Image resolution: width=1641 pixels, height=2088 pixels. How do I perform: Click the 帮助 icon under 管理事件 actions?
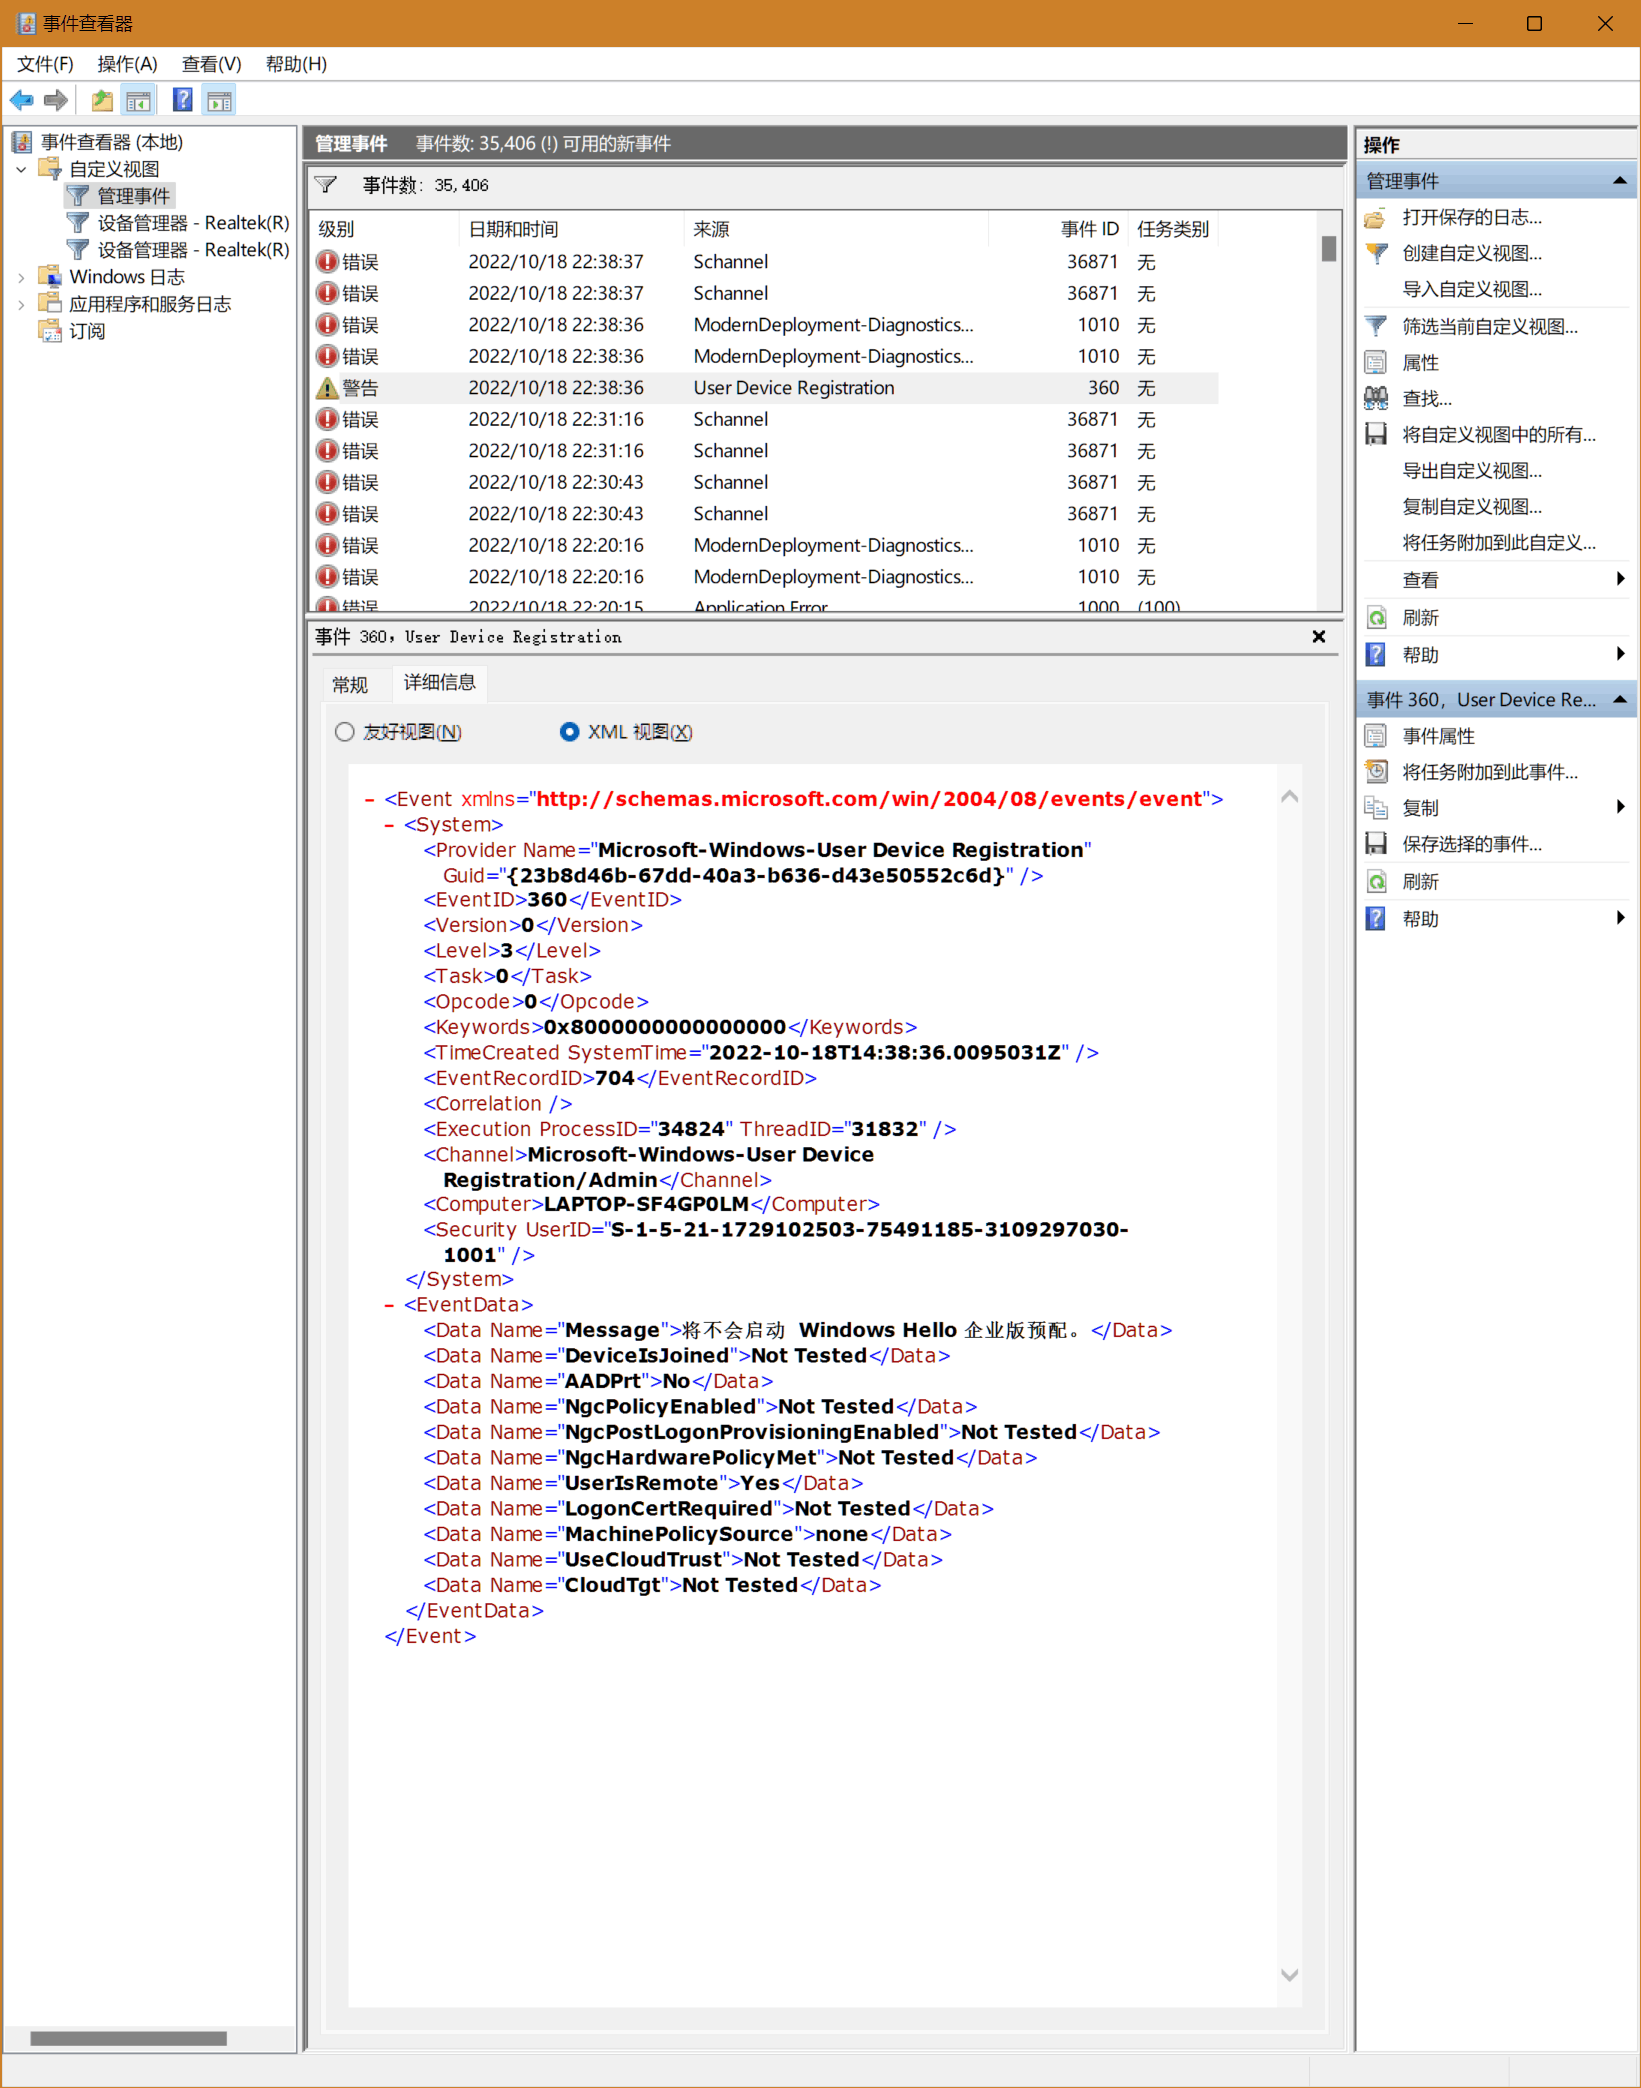click(x=1376, y=655)
